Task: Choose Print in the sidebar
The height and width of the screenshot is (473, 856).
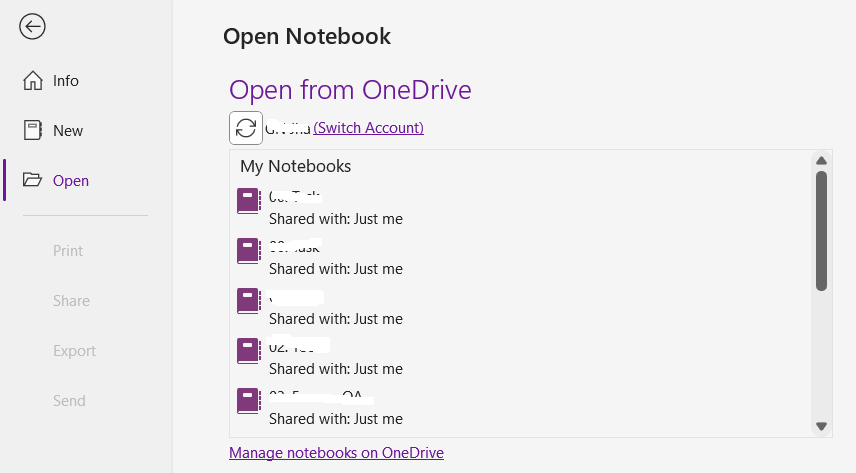Action: 68,251
